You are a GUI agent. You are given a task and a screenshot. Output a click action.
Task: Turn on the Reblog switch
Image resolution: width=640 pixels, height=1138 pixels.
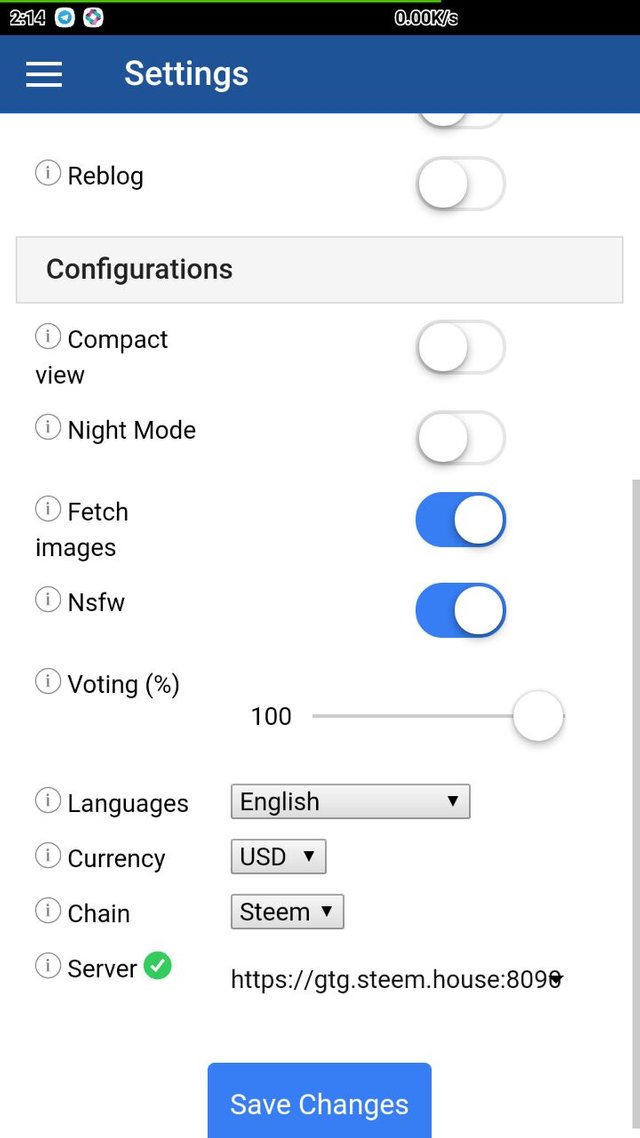point(460,184)
